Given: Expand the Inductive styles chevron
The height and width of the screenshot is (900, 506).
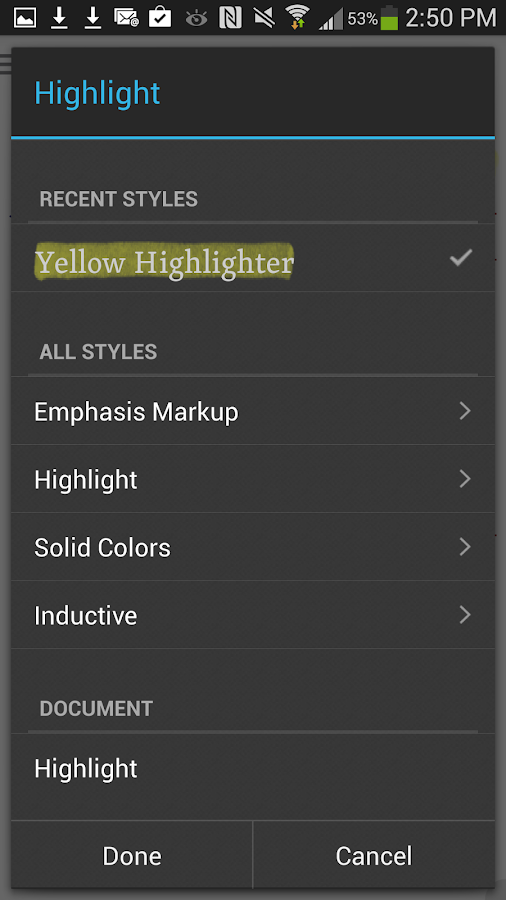Looking at the screenshot, I should click(x=465, y=615).
